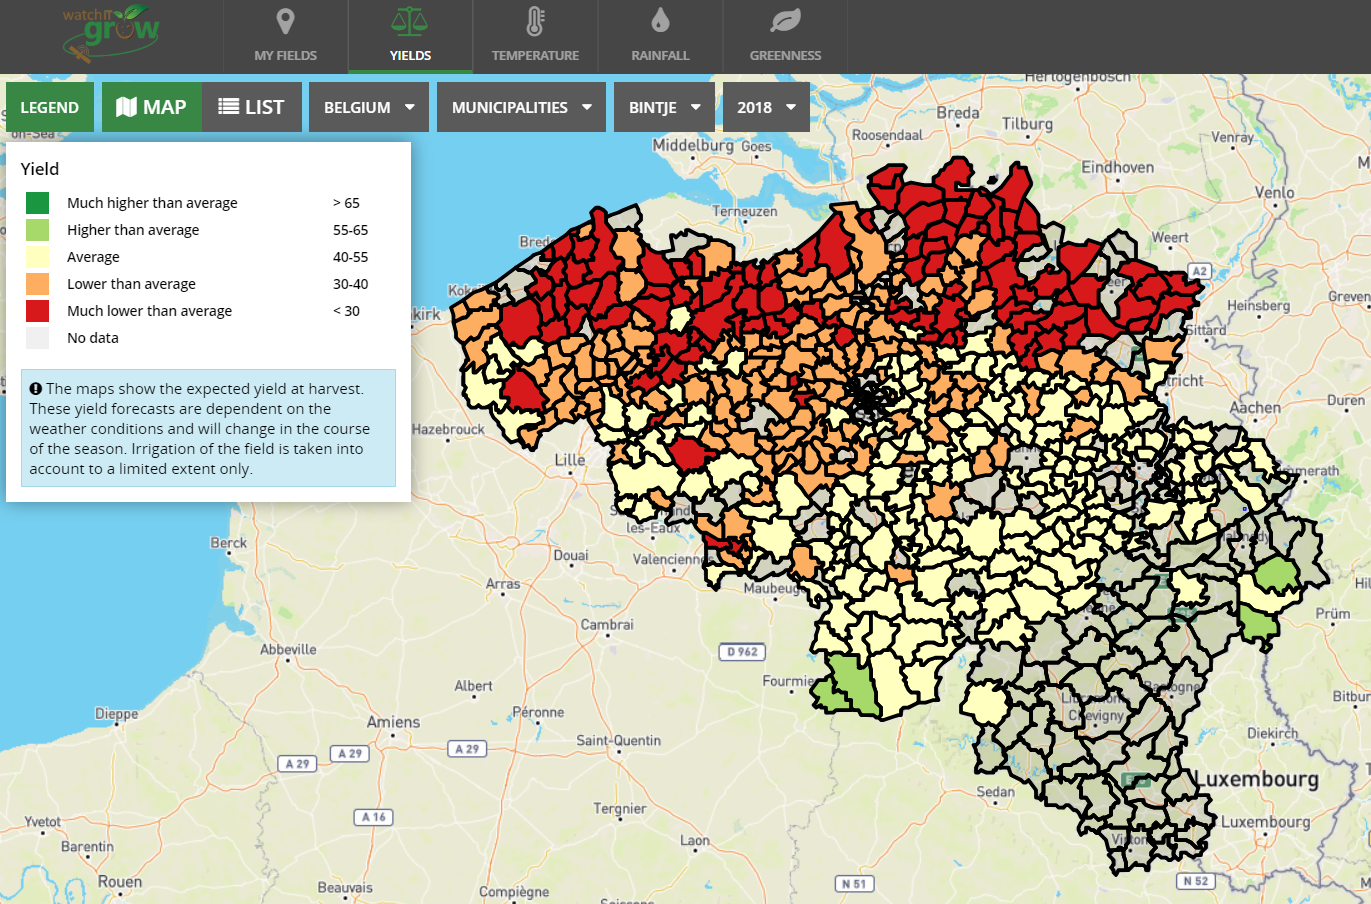Expand the MUNICIPALITIES dropdown

point(520,105)
